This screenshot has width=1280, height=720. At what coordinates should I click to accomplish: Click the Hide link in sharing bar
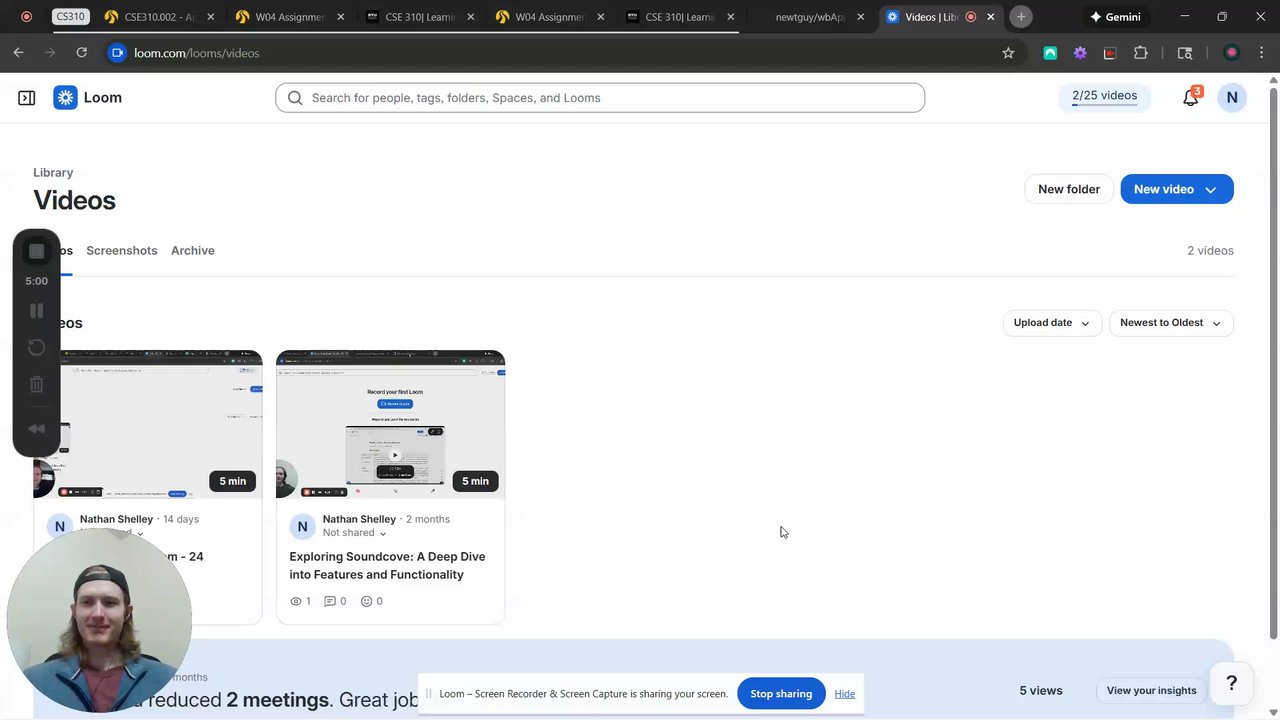[x=845, y=694]
